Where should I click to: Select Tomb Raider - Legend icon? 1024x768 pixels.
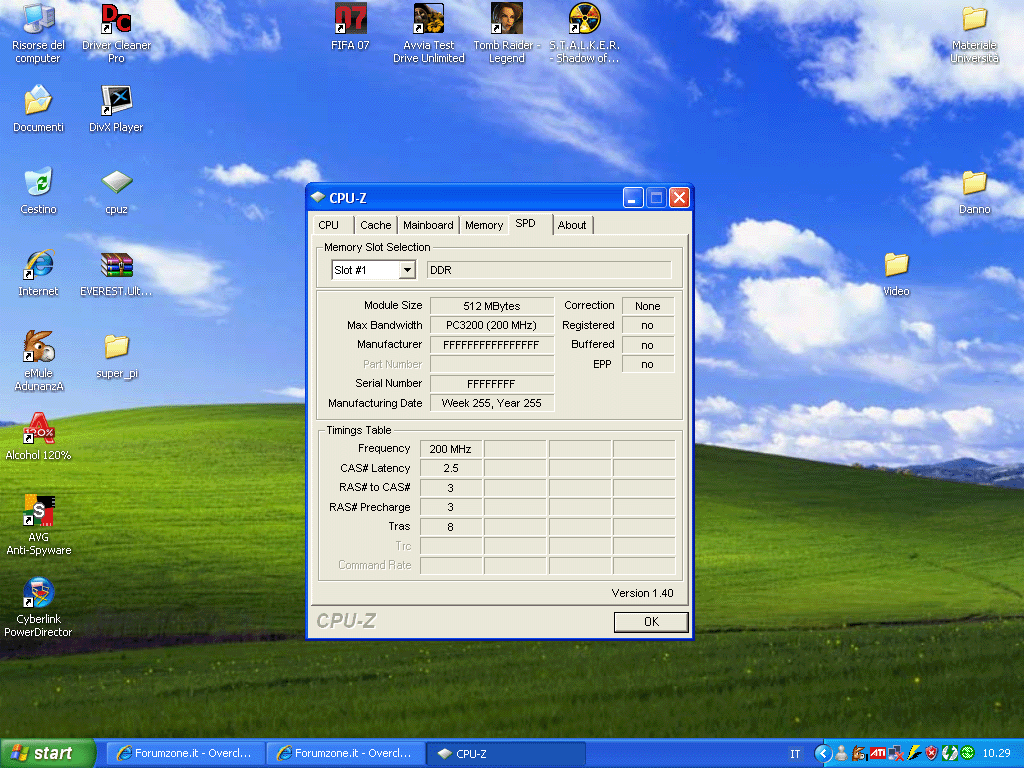pyautogui.click(x=507, y=33)
